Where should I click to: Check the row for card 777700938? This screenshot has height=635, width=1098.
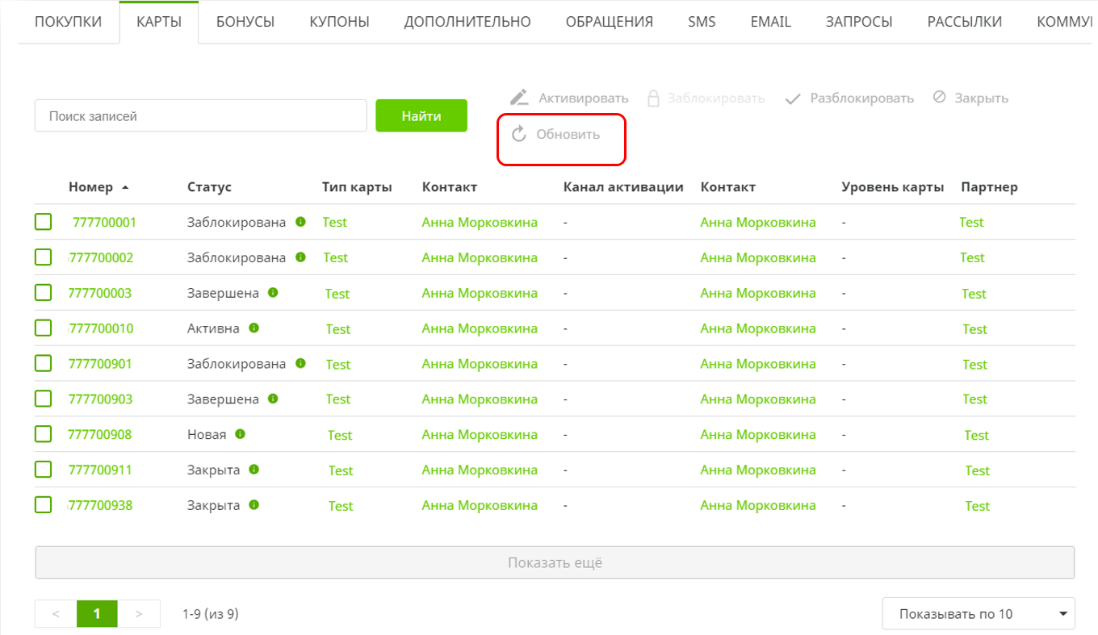click(x=43, y=505)
